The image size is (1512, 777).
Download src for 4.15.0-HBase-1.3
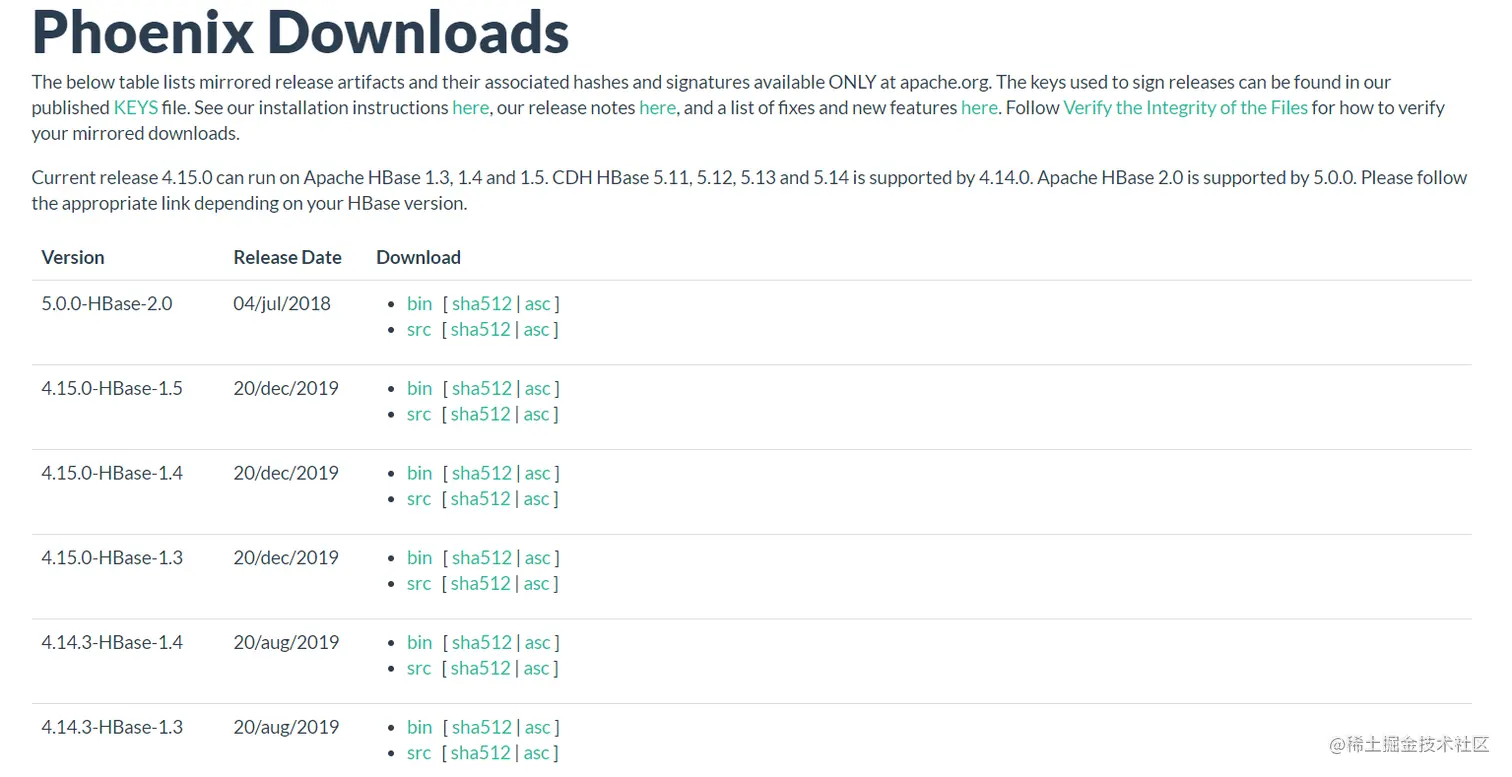(x=419, y=584)
